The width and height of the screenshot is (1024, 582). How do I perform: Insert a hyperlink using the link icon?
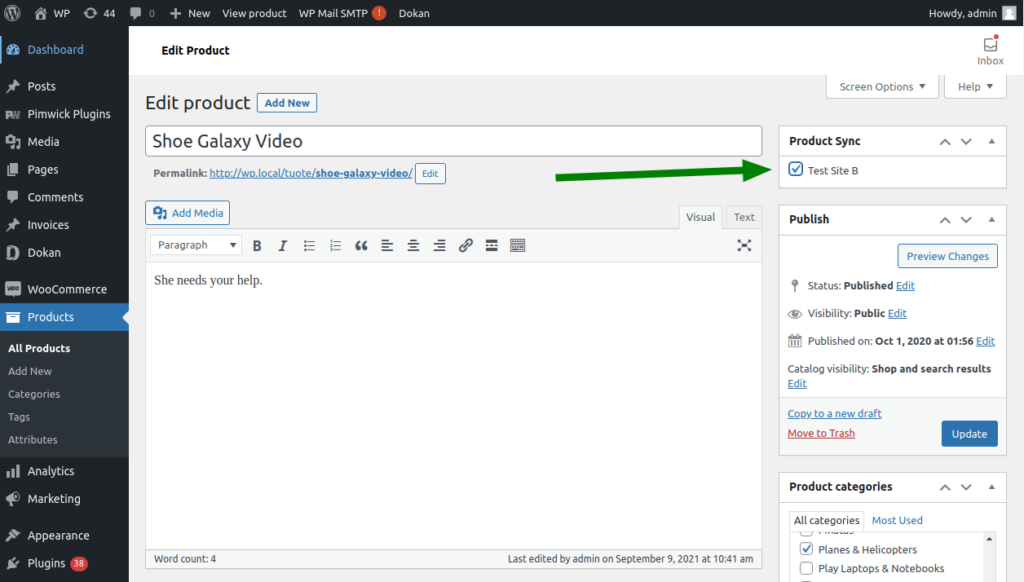(x=465, y=245)
